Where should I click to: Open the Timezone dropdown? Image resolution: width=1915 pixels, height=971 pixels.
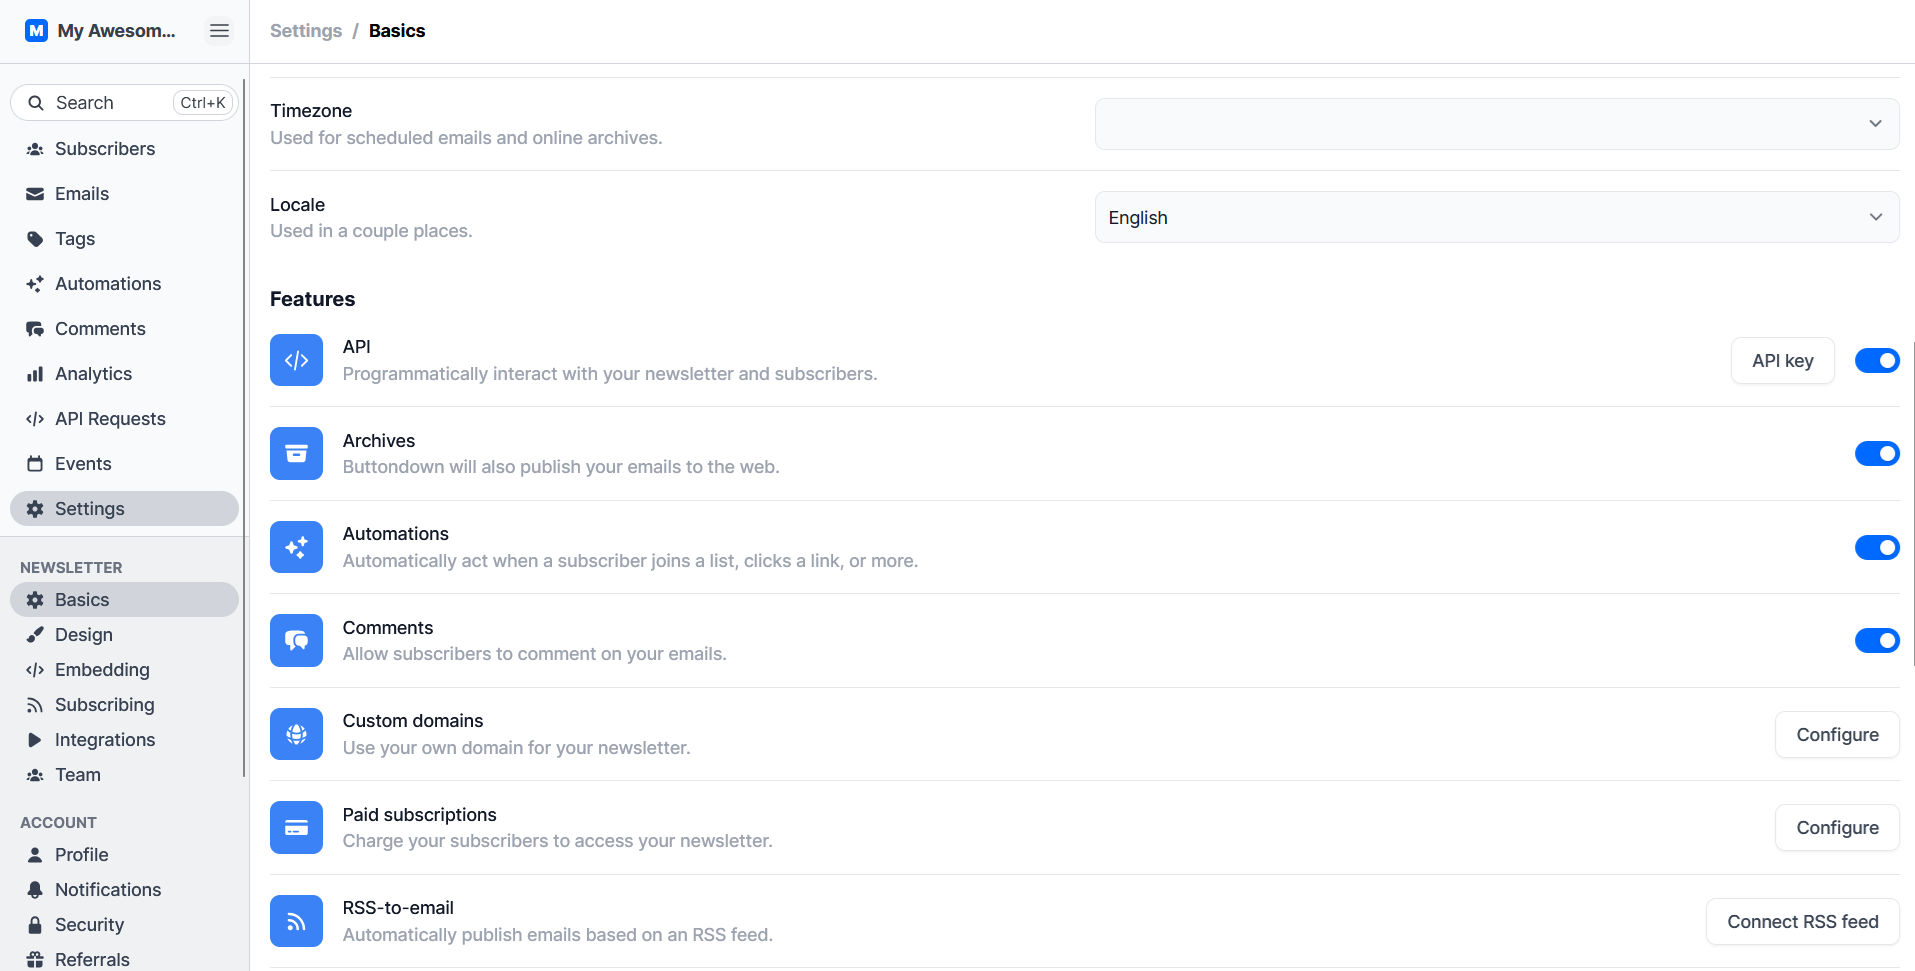tap(1496, 124)
